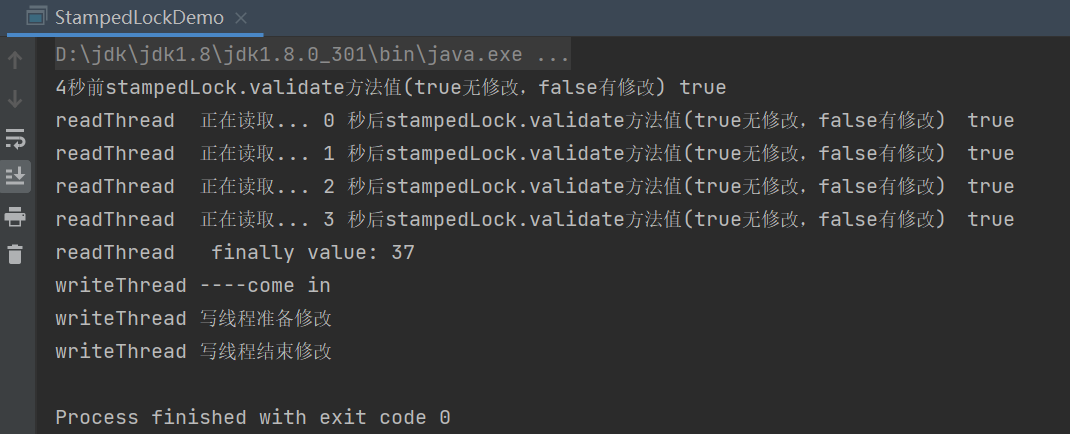Screen dimensions: 1070x434
Task: Click the Up the Stack Trace arrow
Action: point(15,60)
